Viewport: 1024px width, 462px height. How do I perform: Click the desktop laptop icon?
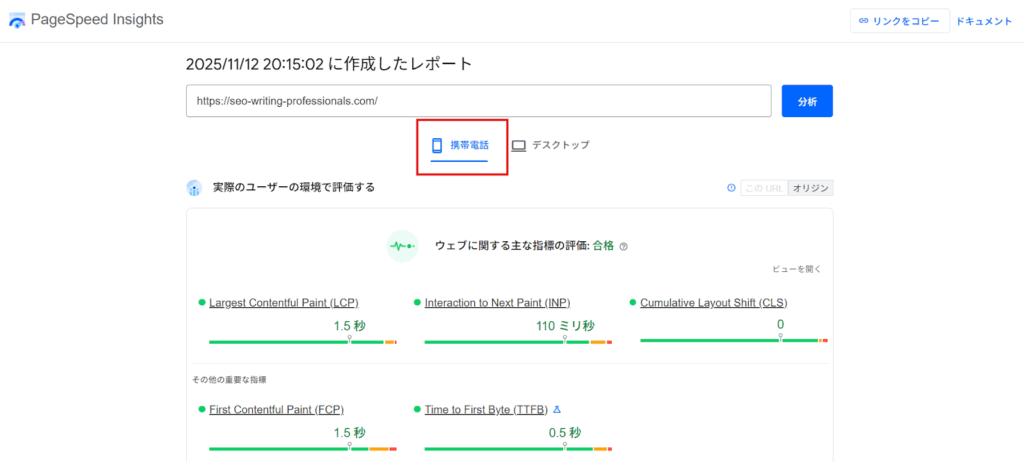pyautogui.click(x=519, y=146)
